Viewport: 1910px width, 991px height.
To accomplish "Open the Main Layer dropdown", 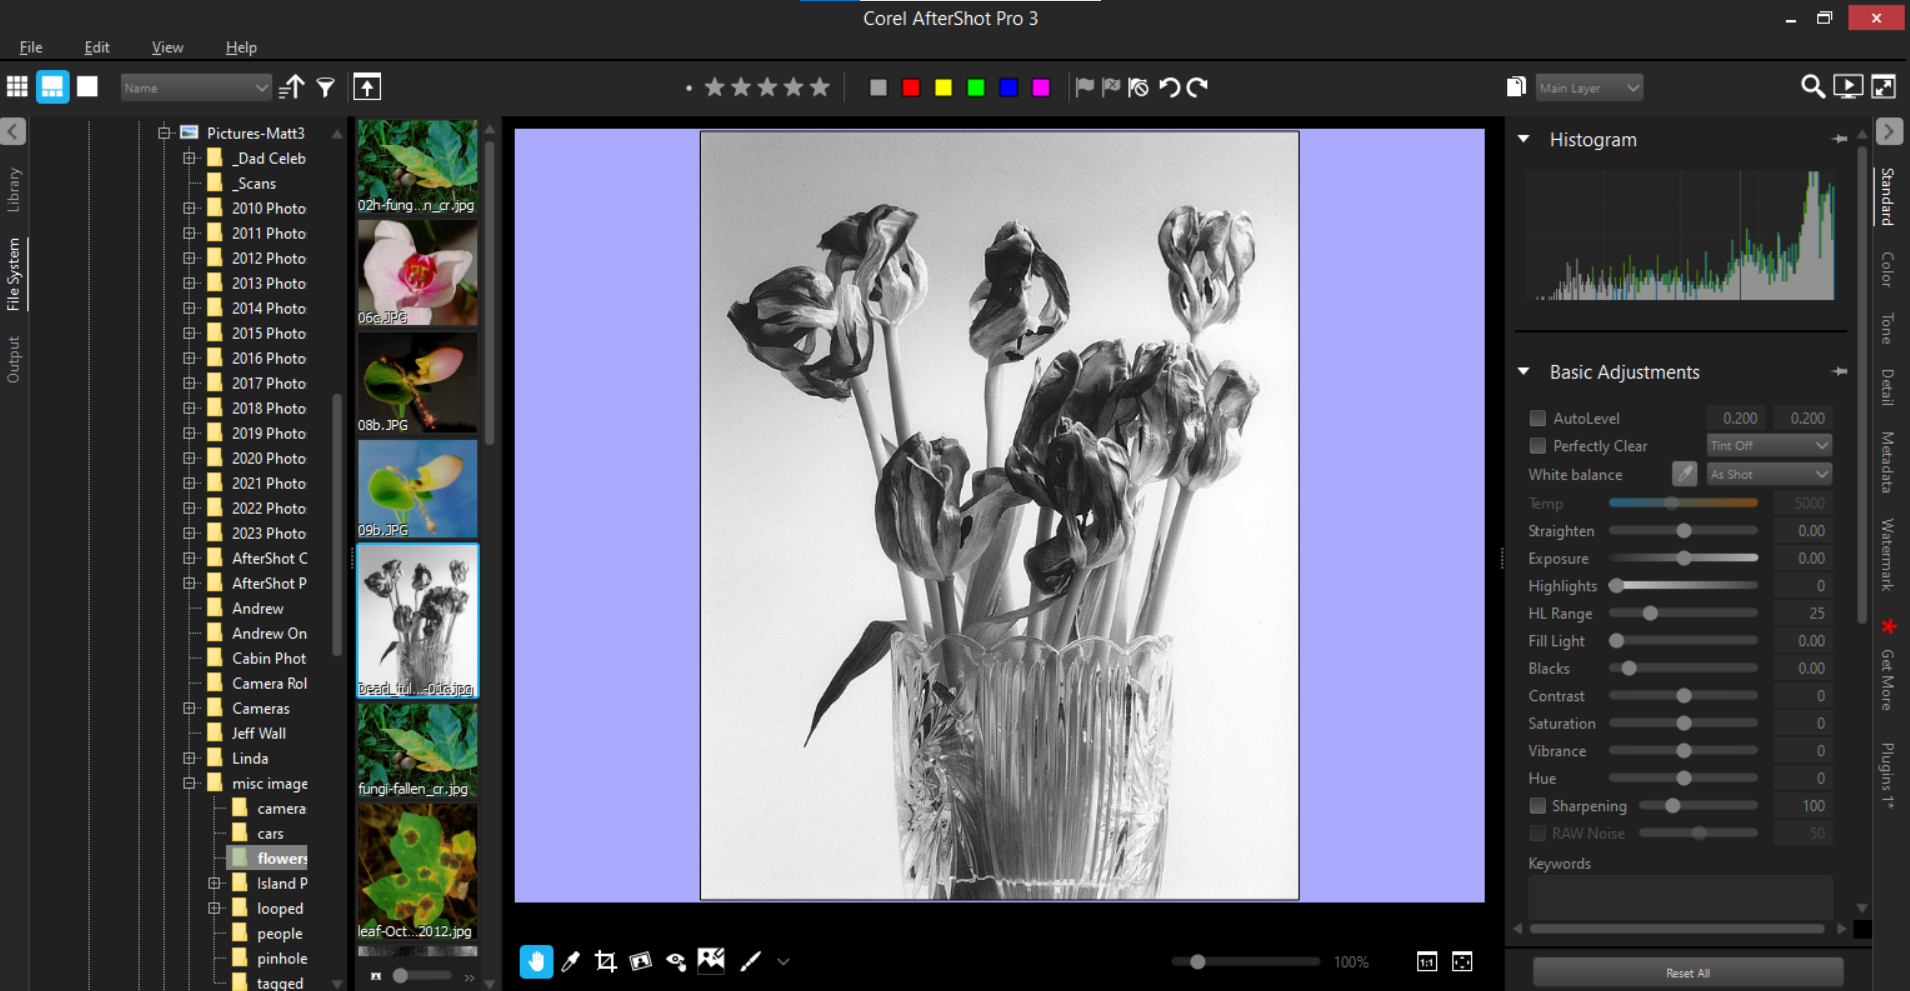I will (x=1589, y=88).
